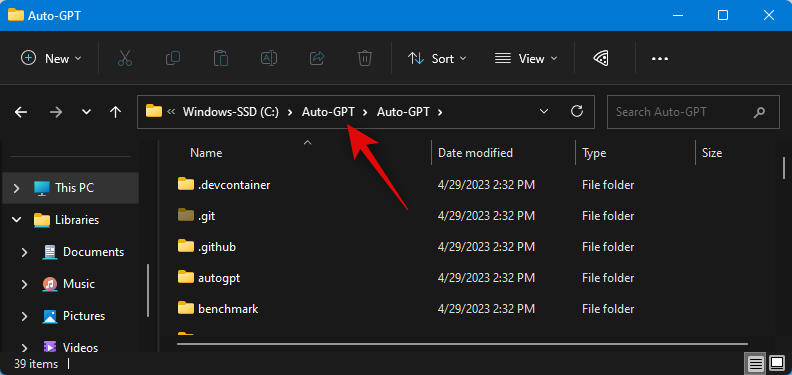This screenshot has height=375, width=792.
Task: Show hidden path with double chevron
Action: [x=171, y=112]
